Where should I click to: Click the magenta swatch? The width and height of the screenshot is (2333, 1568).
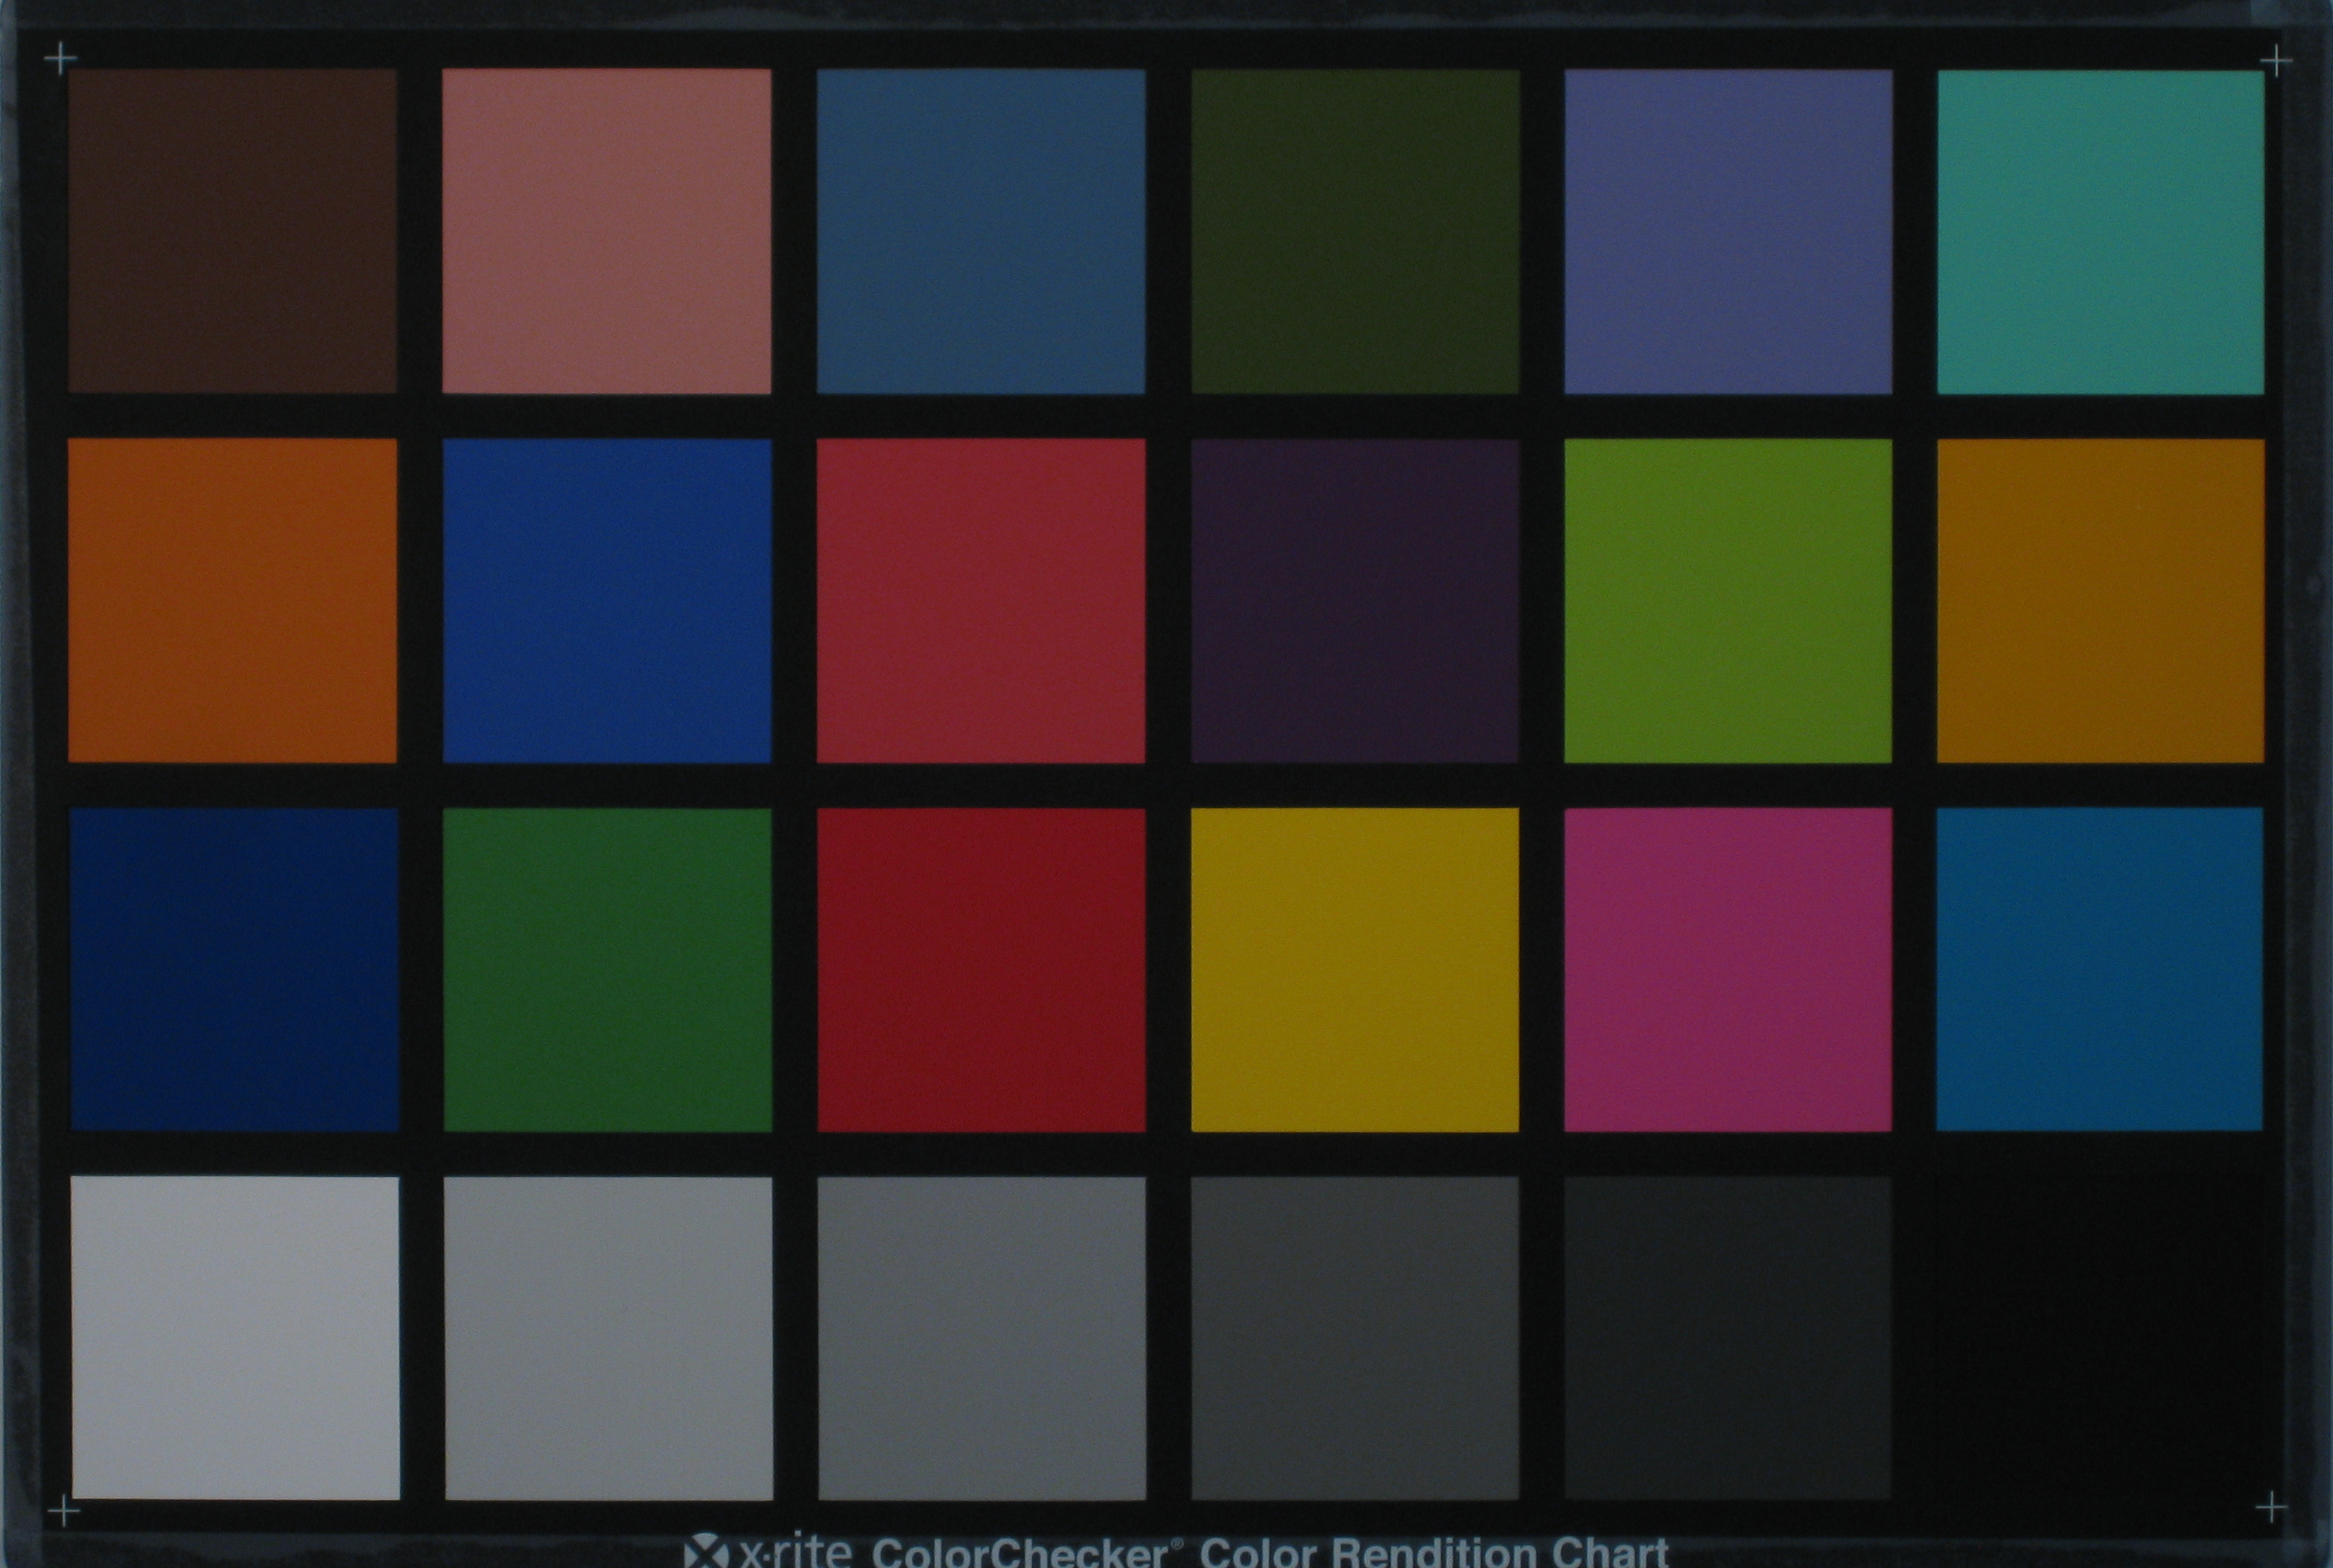coord(1727,970)
